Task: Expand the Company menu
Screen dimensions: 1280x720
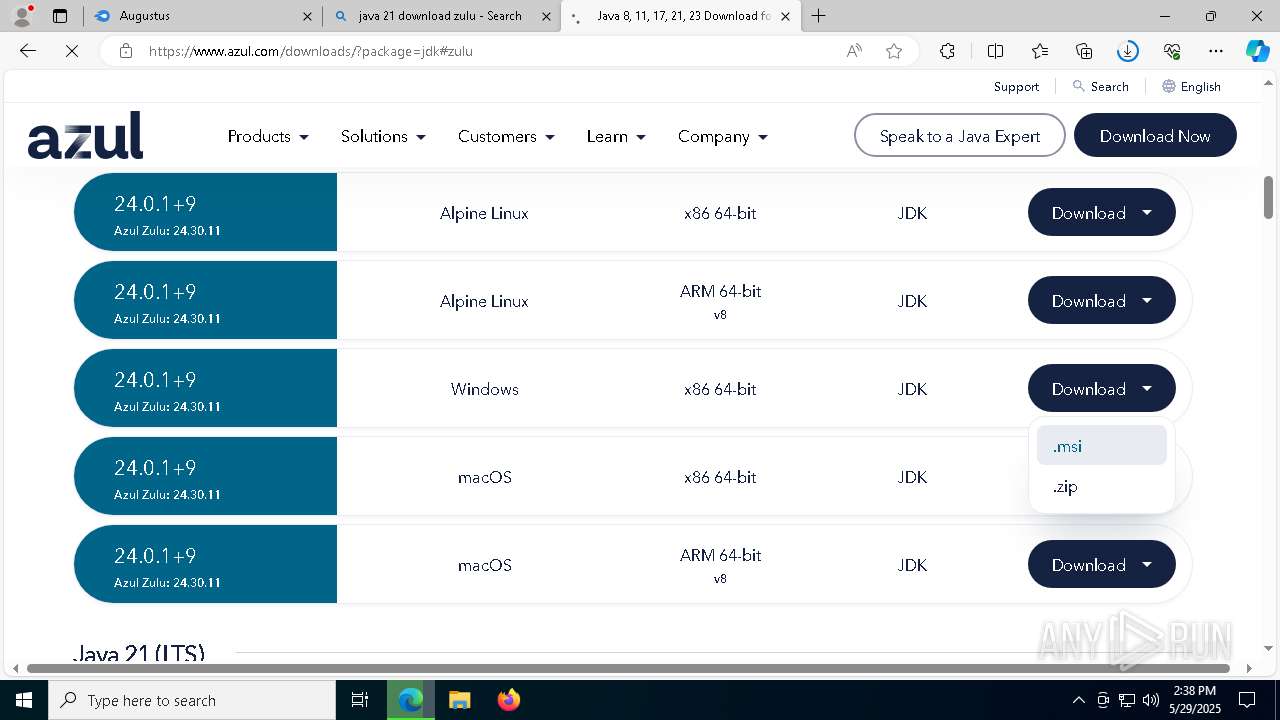Action: pos(722,136)
